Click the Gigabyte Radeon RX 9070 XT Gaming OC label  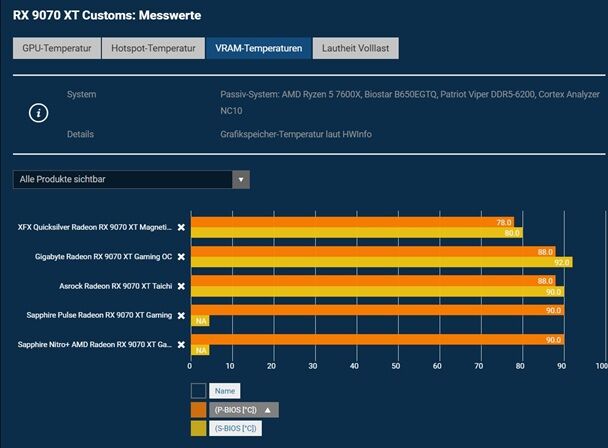(x=104, y=257)
